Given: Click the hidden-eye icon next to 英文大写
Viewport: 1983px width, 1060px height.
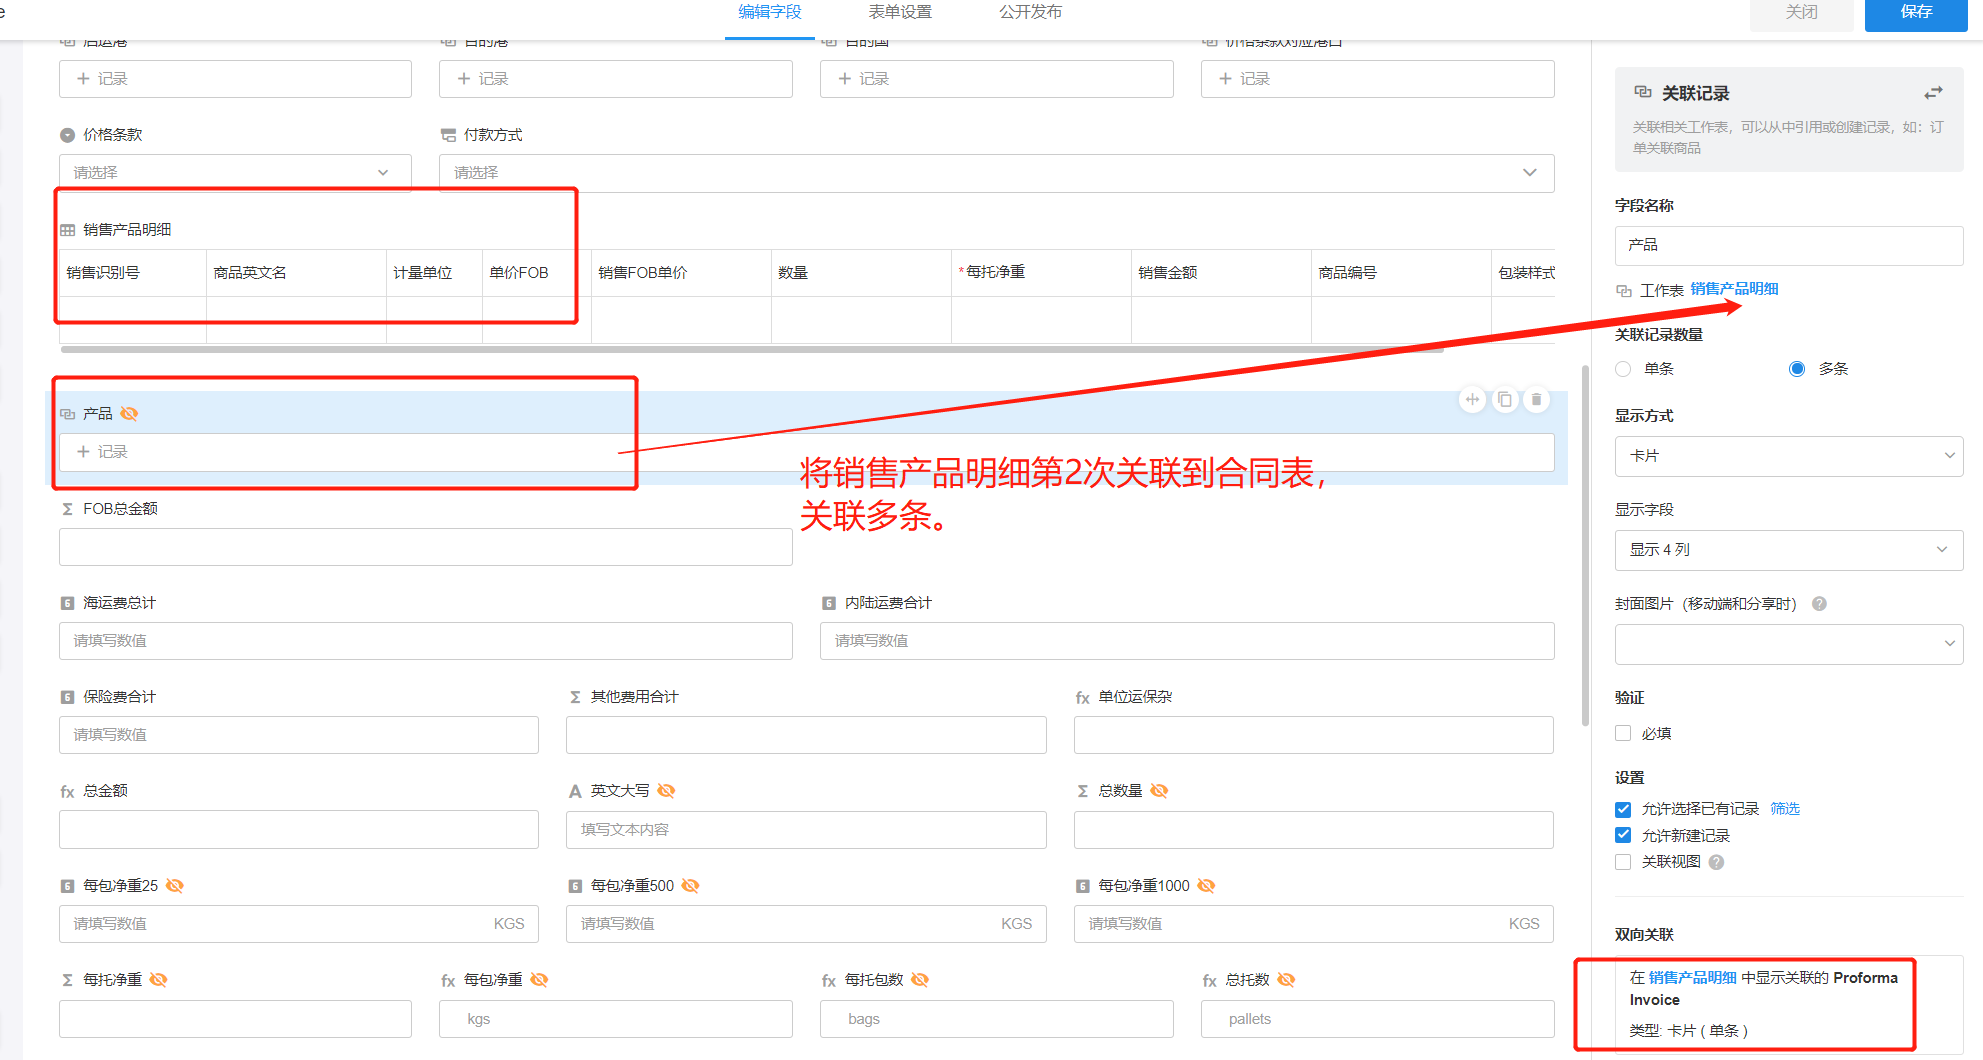Looking at the screenshot, I should pyautogui.click(x=666, y=791).
